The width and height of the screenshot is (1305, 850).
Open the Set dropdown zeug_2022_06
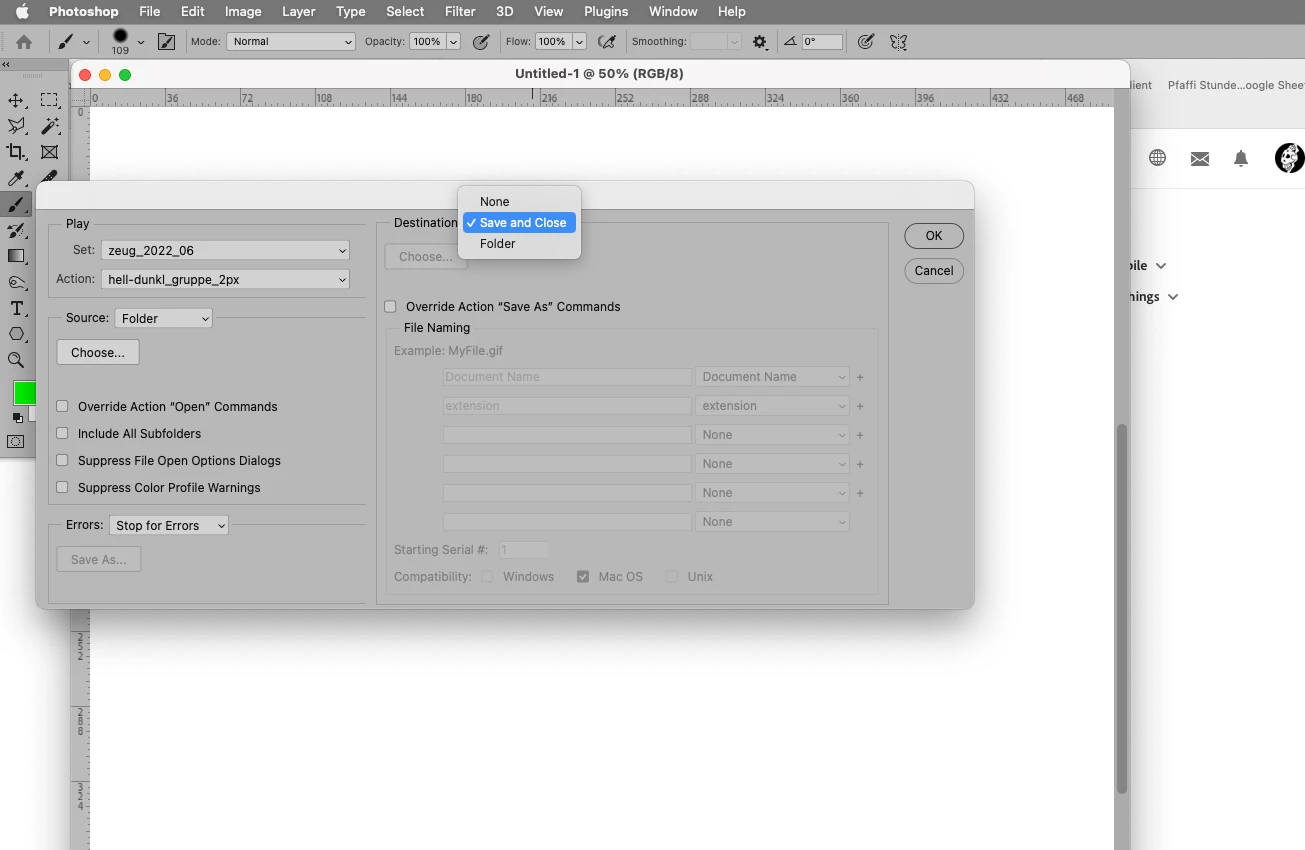225,251
